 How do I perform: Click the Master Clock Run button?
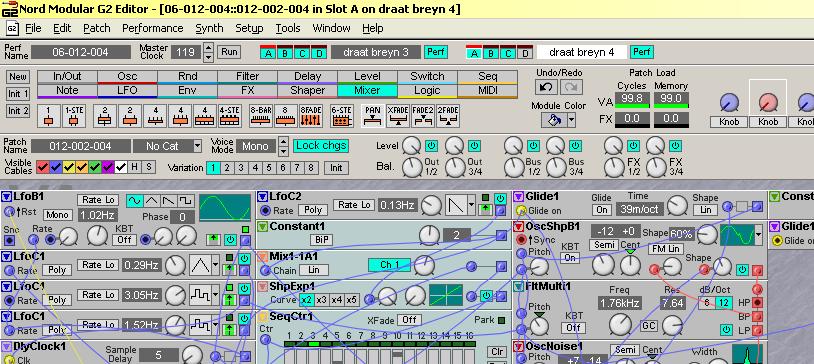tap(229, 52)
